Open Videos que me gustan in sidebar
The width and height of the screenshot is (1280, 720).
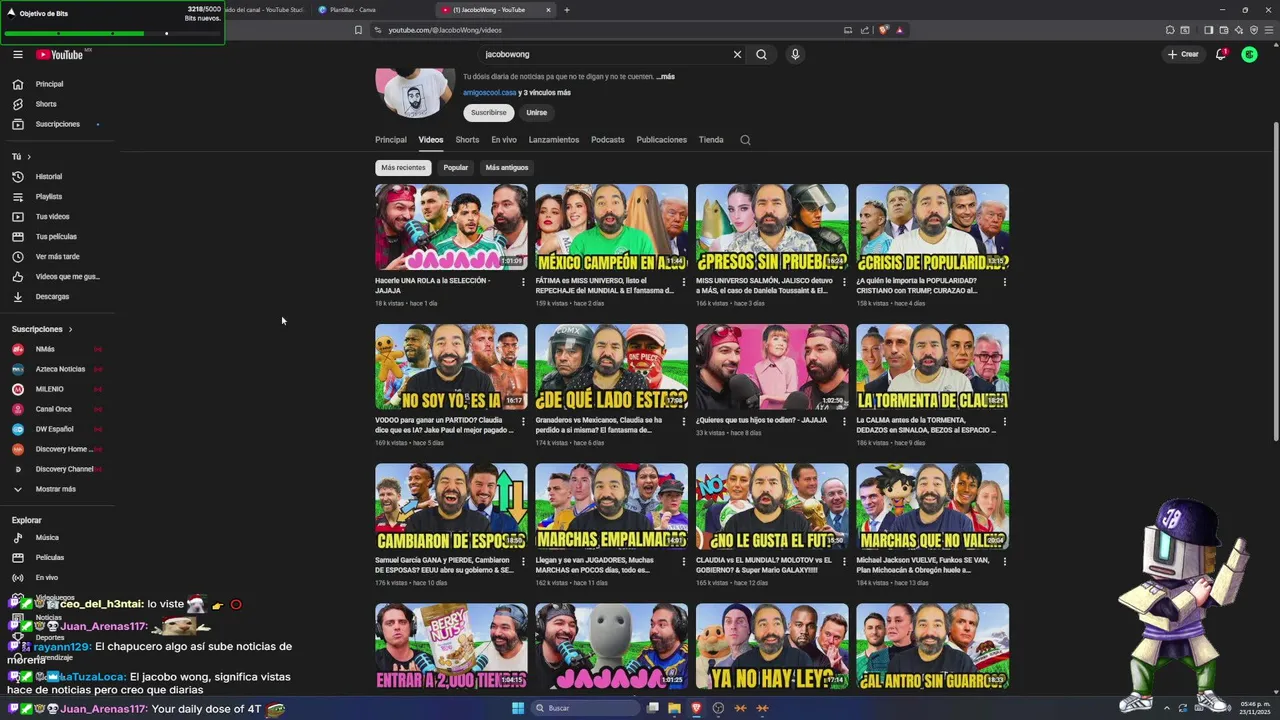click(60, 276)
